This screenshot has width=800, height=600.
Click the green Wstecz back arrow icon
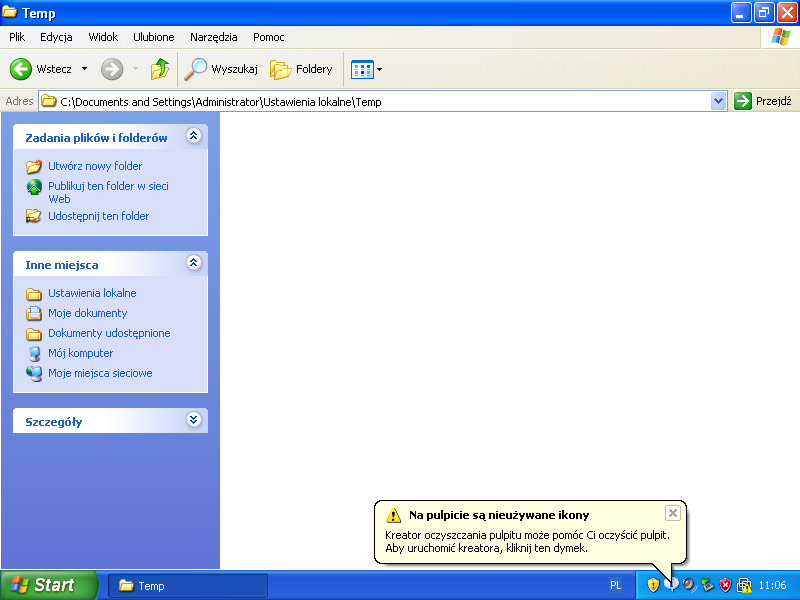click(x=21, y=69)
